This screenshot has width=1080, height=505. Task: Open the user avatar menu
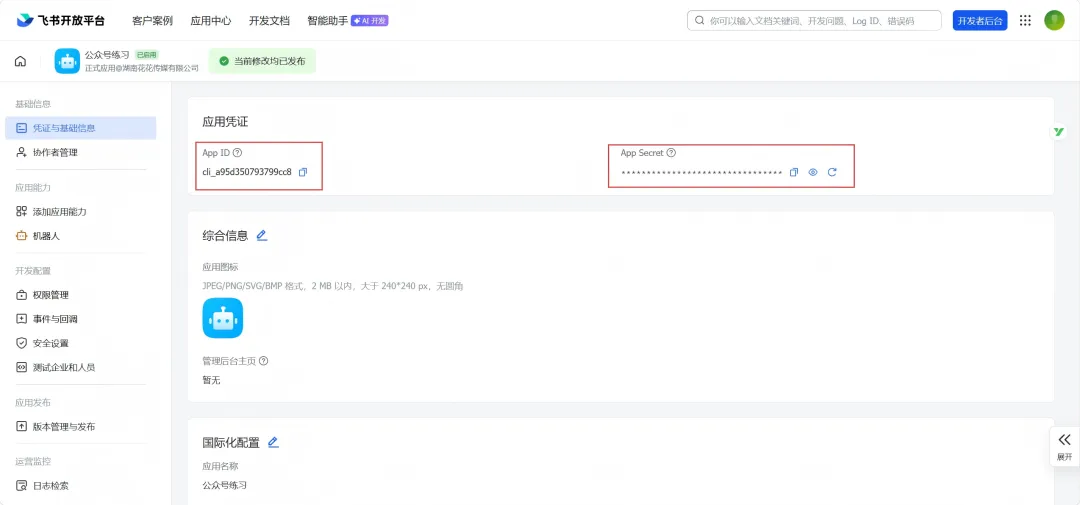[x=1055, y=21]
